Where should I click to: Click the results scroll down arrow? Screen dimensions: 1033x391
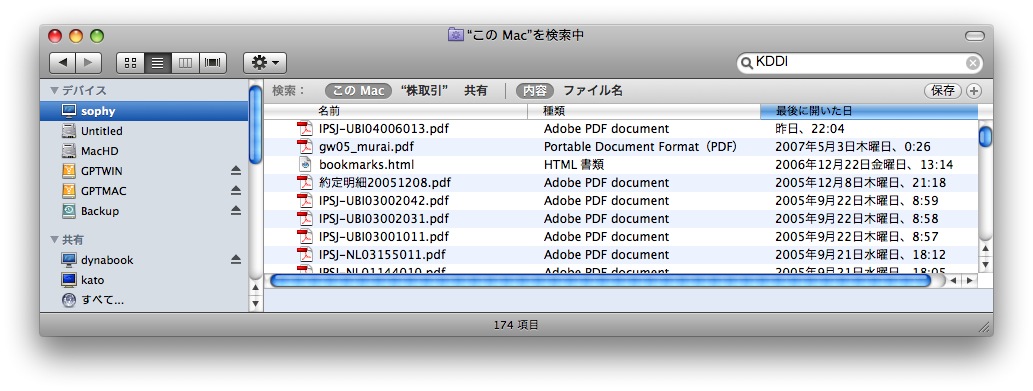click(985, 264)
